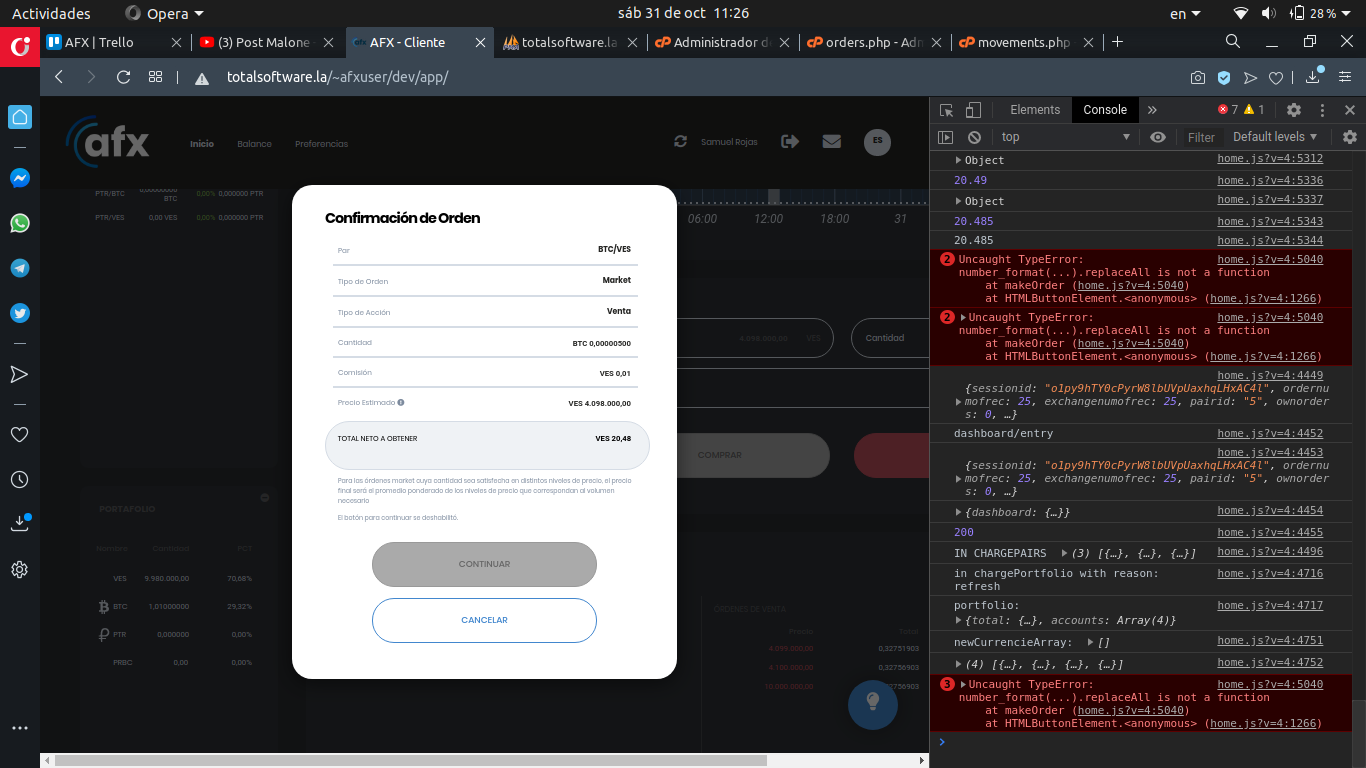Open Telegram in the Opera sidebar
The height and width of the screenshot is (768, 1366).
coord(20,268)
